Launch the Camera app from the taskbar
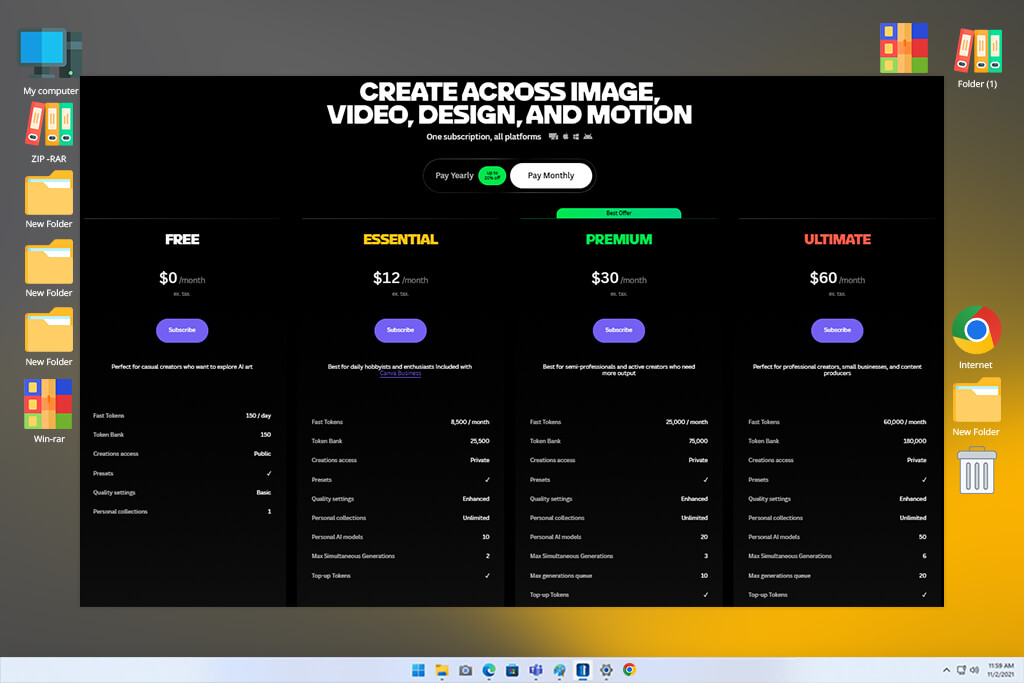The width and height of the screenshot is (1024, 683). tap(465, 670)
